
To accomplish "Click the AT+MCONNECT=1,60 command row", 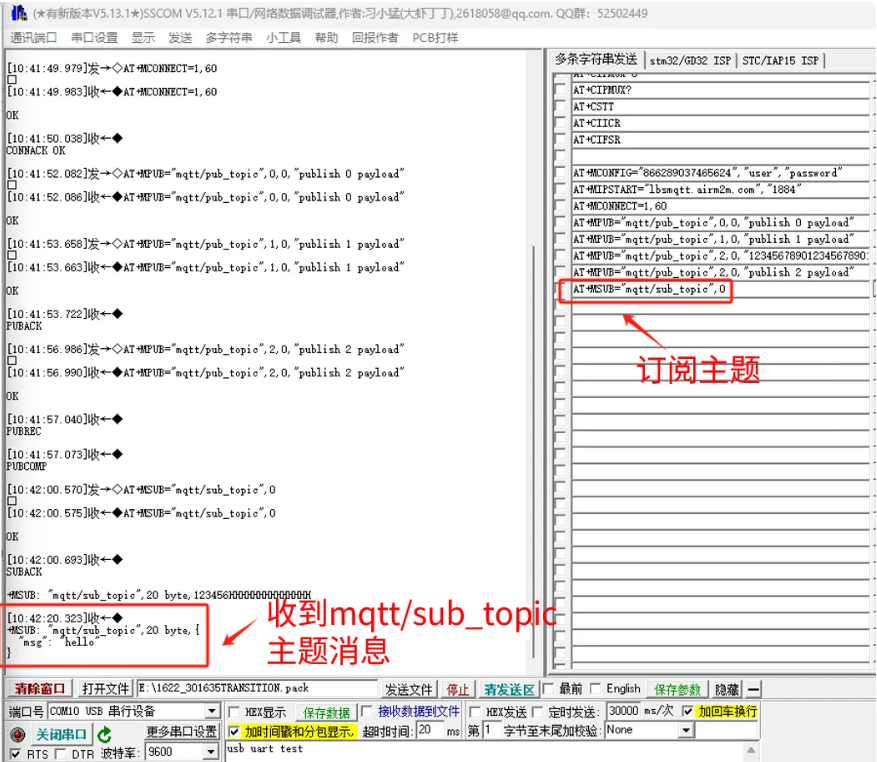I will pos(720,206).
